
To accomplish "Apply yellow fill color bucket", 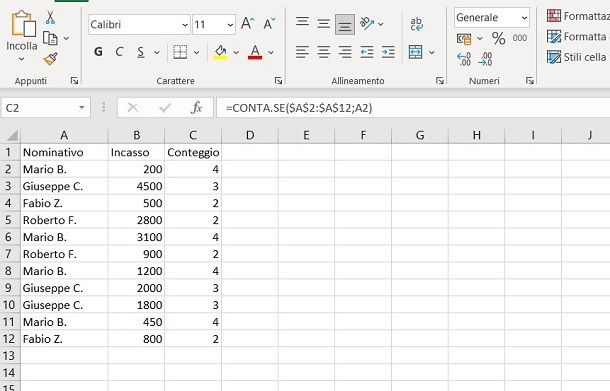I will 220,52.
